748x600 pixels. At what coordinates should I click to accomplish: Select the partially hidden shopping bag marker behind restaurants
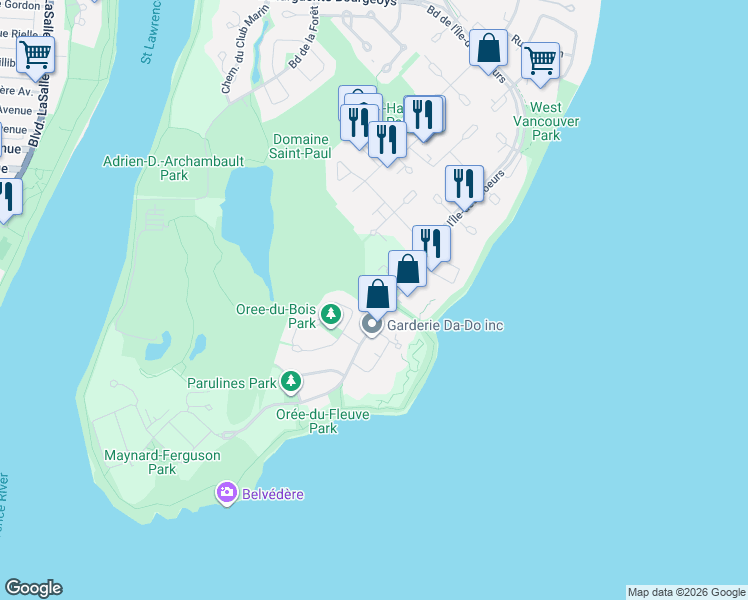[x=359, y=93]
